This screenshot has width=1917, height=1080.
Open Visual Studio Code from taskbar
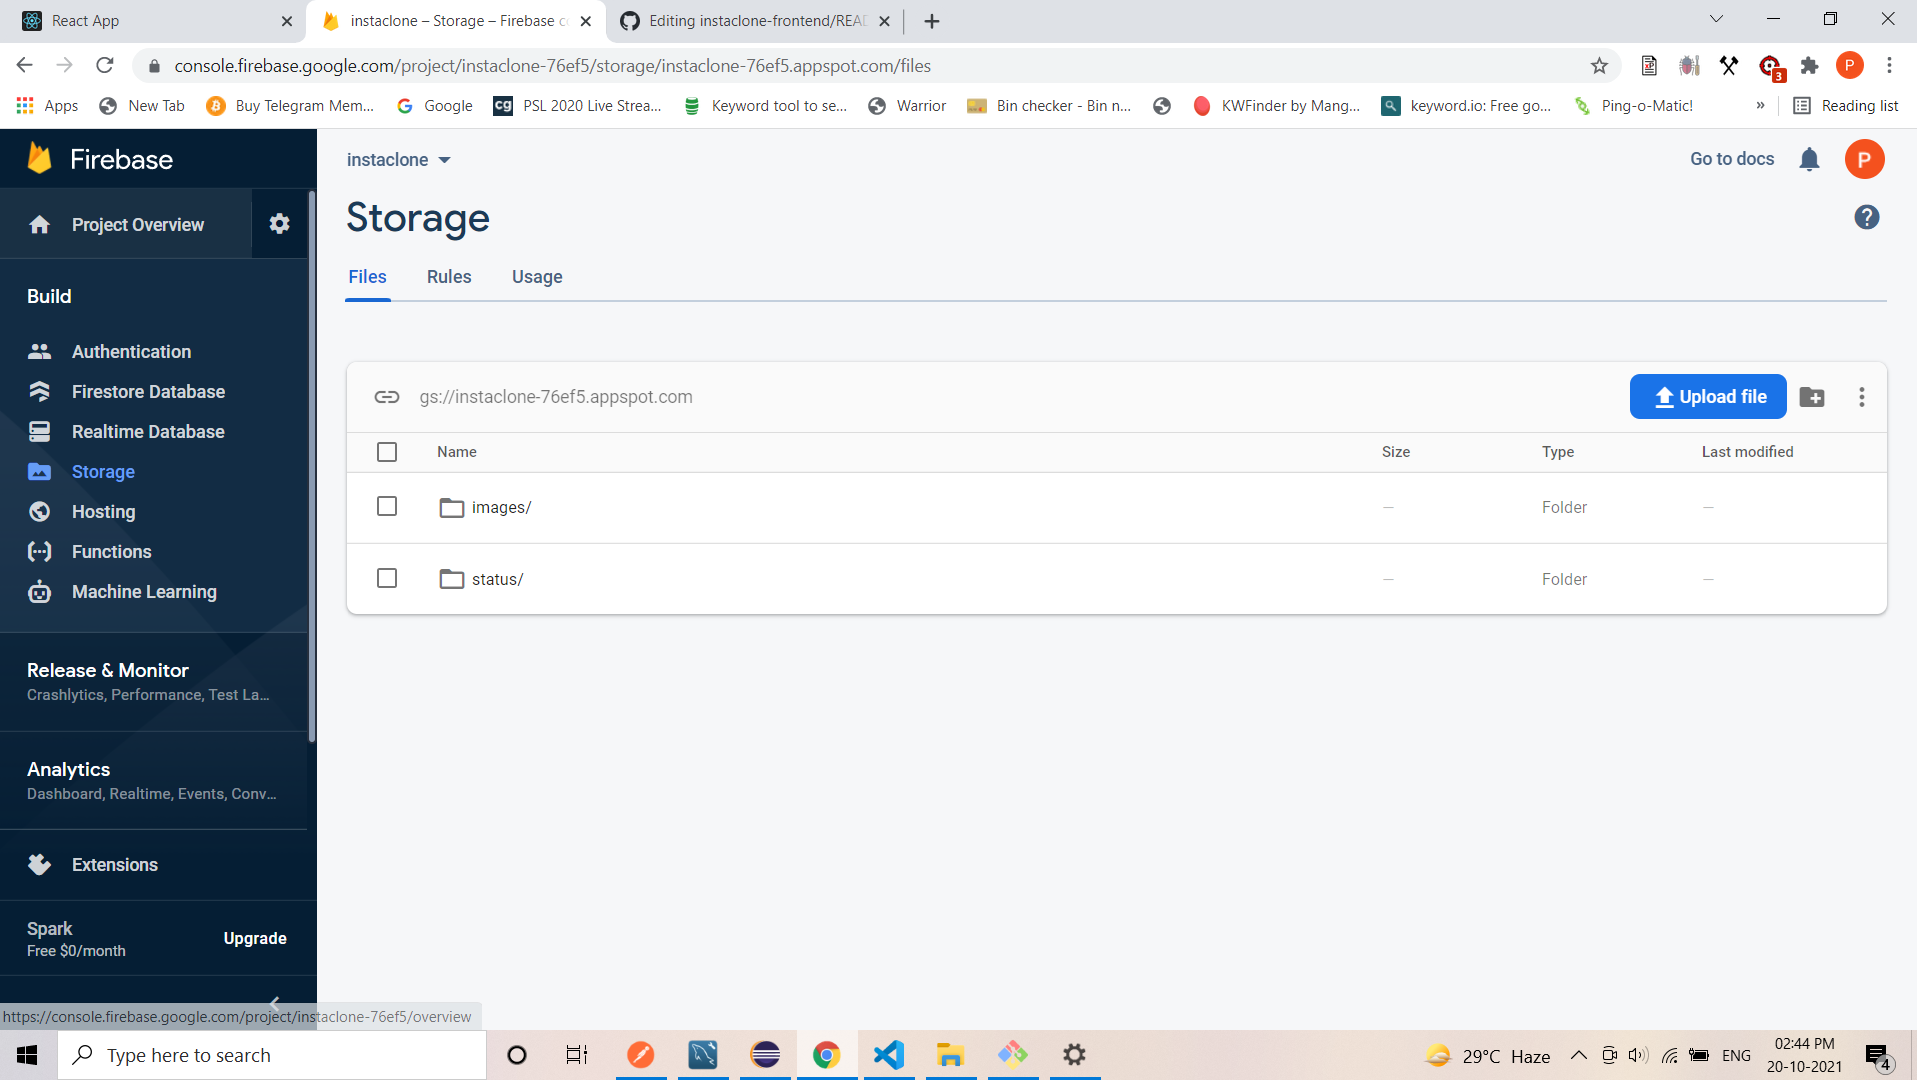pyautogui.click(x=888, y=1055)
